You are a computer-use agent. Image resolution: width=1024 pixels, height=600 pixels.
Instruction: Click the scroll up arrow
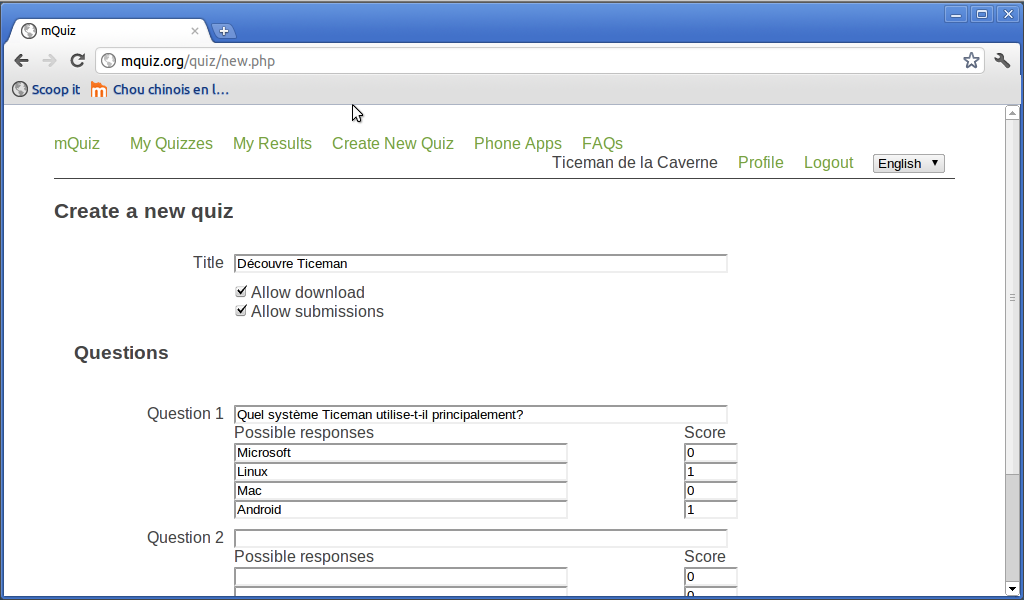coord(1012,113)
